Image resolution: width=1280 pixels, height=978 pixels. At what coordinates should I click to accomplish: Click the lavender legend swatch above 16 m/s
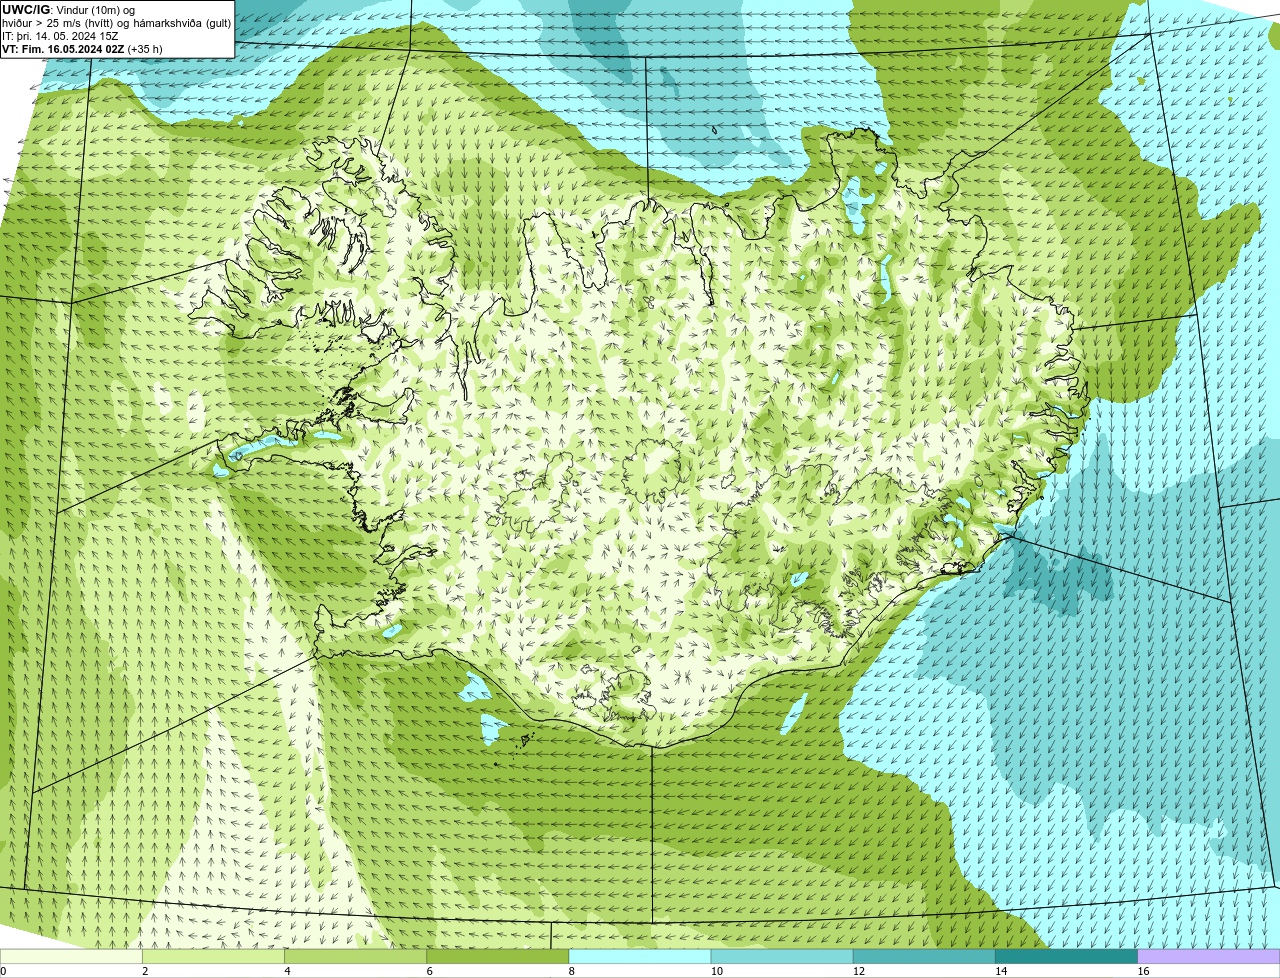1208,957
